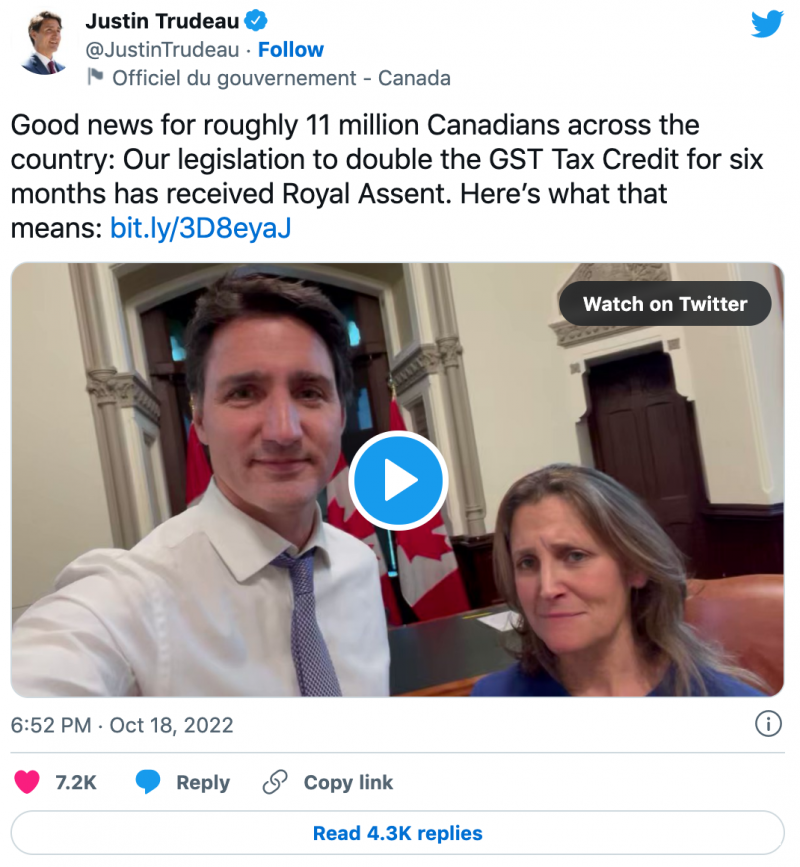Like the tweet with the heart icon
This screenshot has width=800, height=867.
point(27,782)
